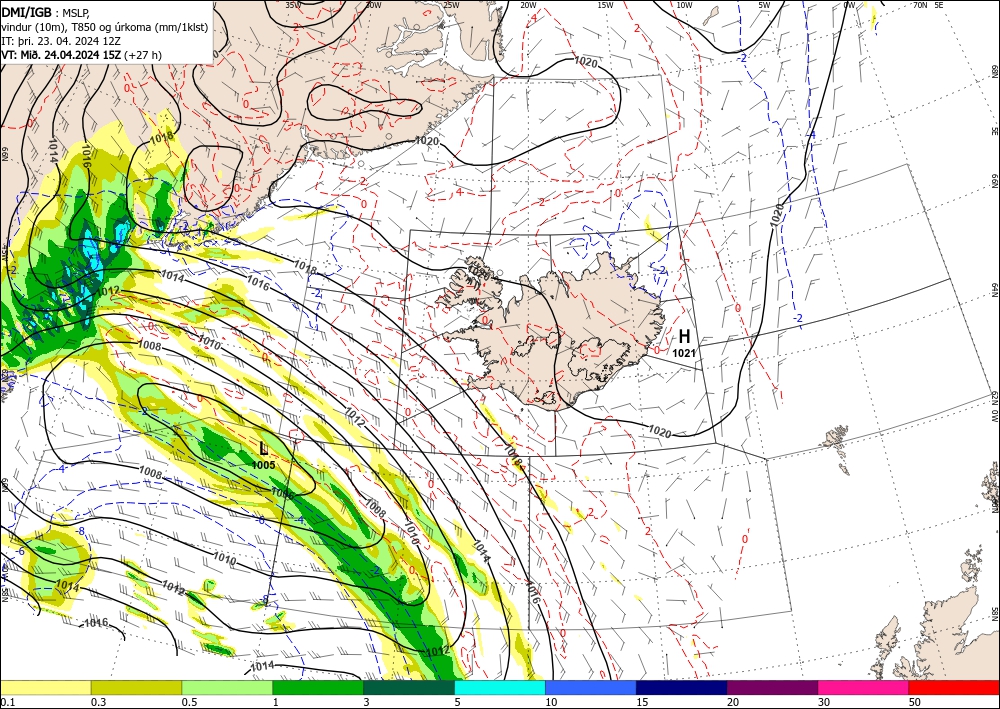Click the olive 0.3–0.5 legend color
1000x709 pixels.
pyautogui.click(x=136, y=687)
